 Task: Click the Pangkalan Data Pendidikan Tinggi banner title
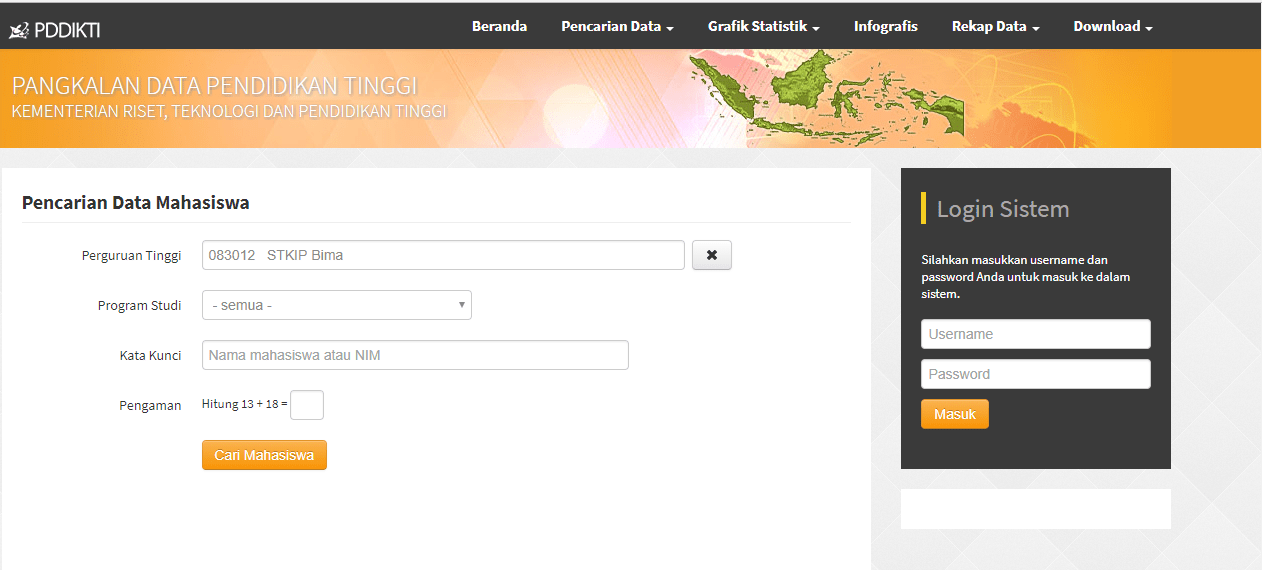tap(214, 85)
